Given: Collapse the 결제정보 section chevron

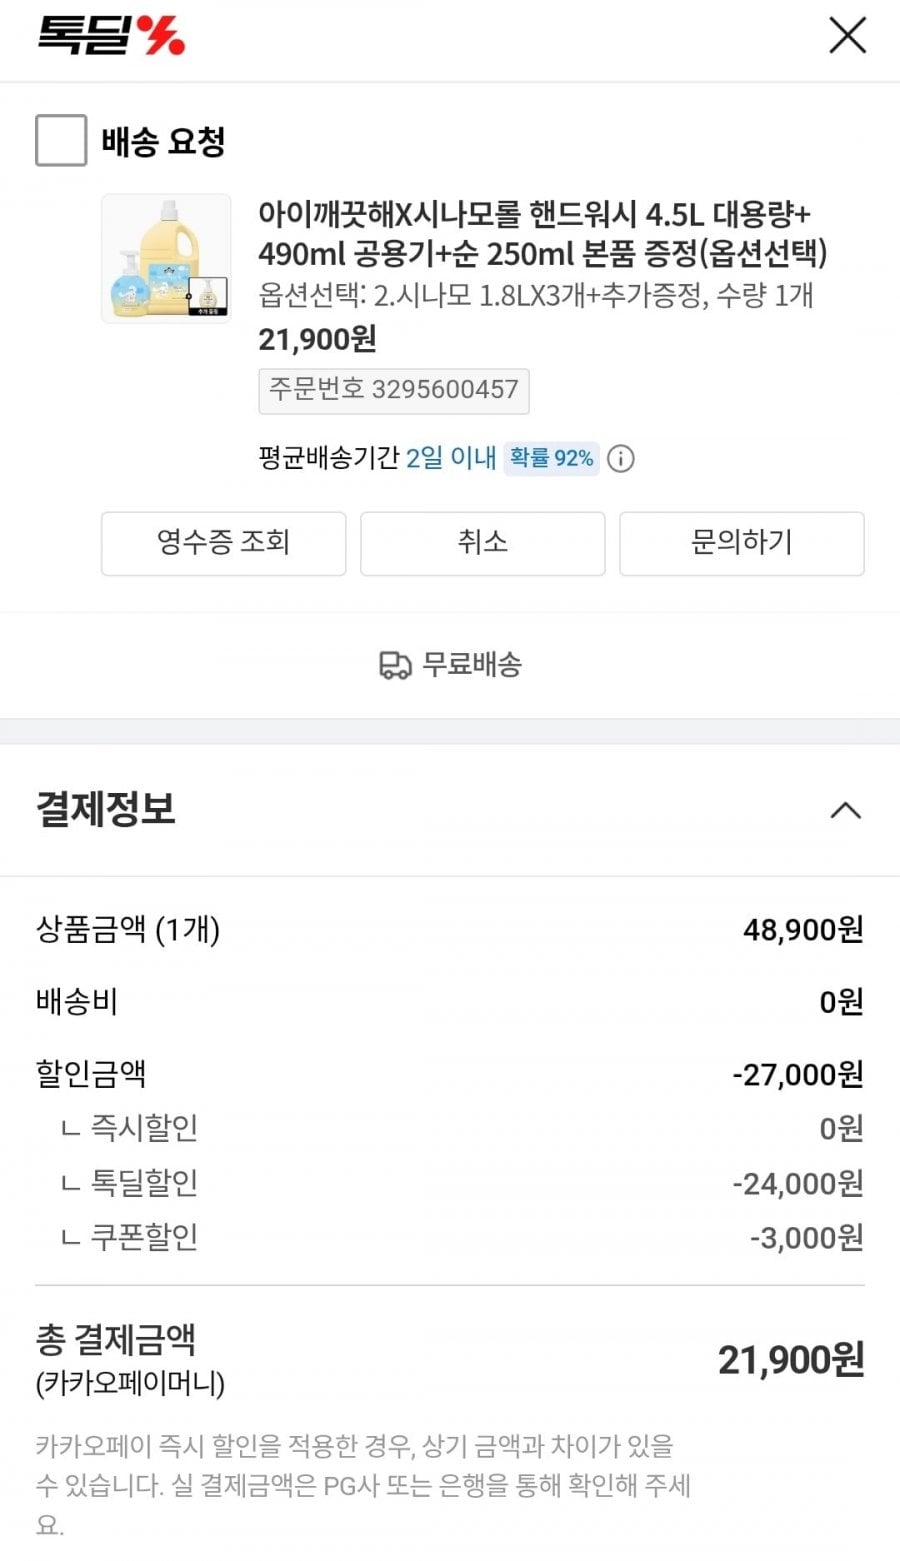Looking at the screenshot, I should (x=845, y=810).
